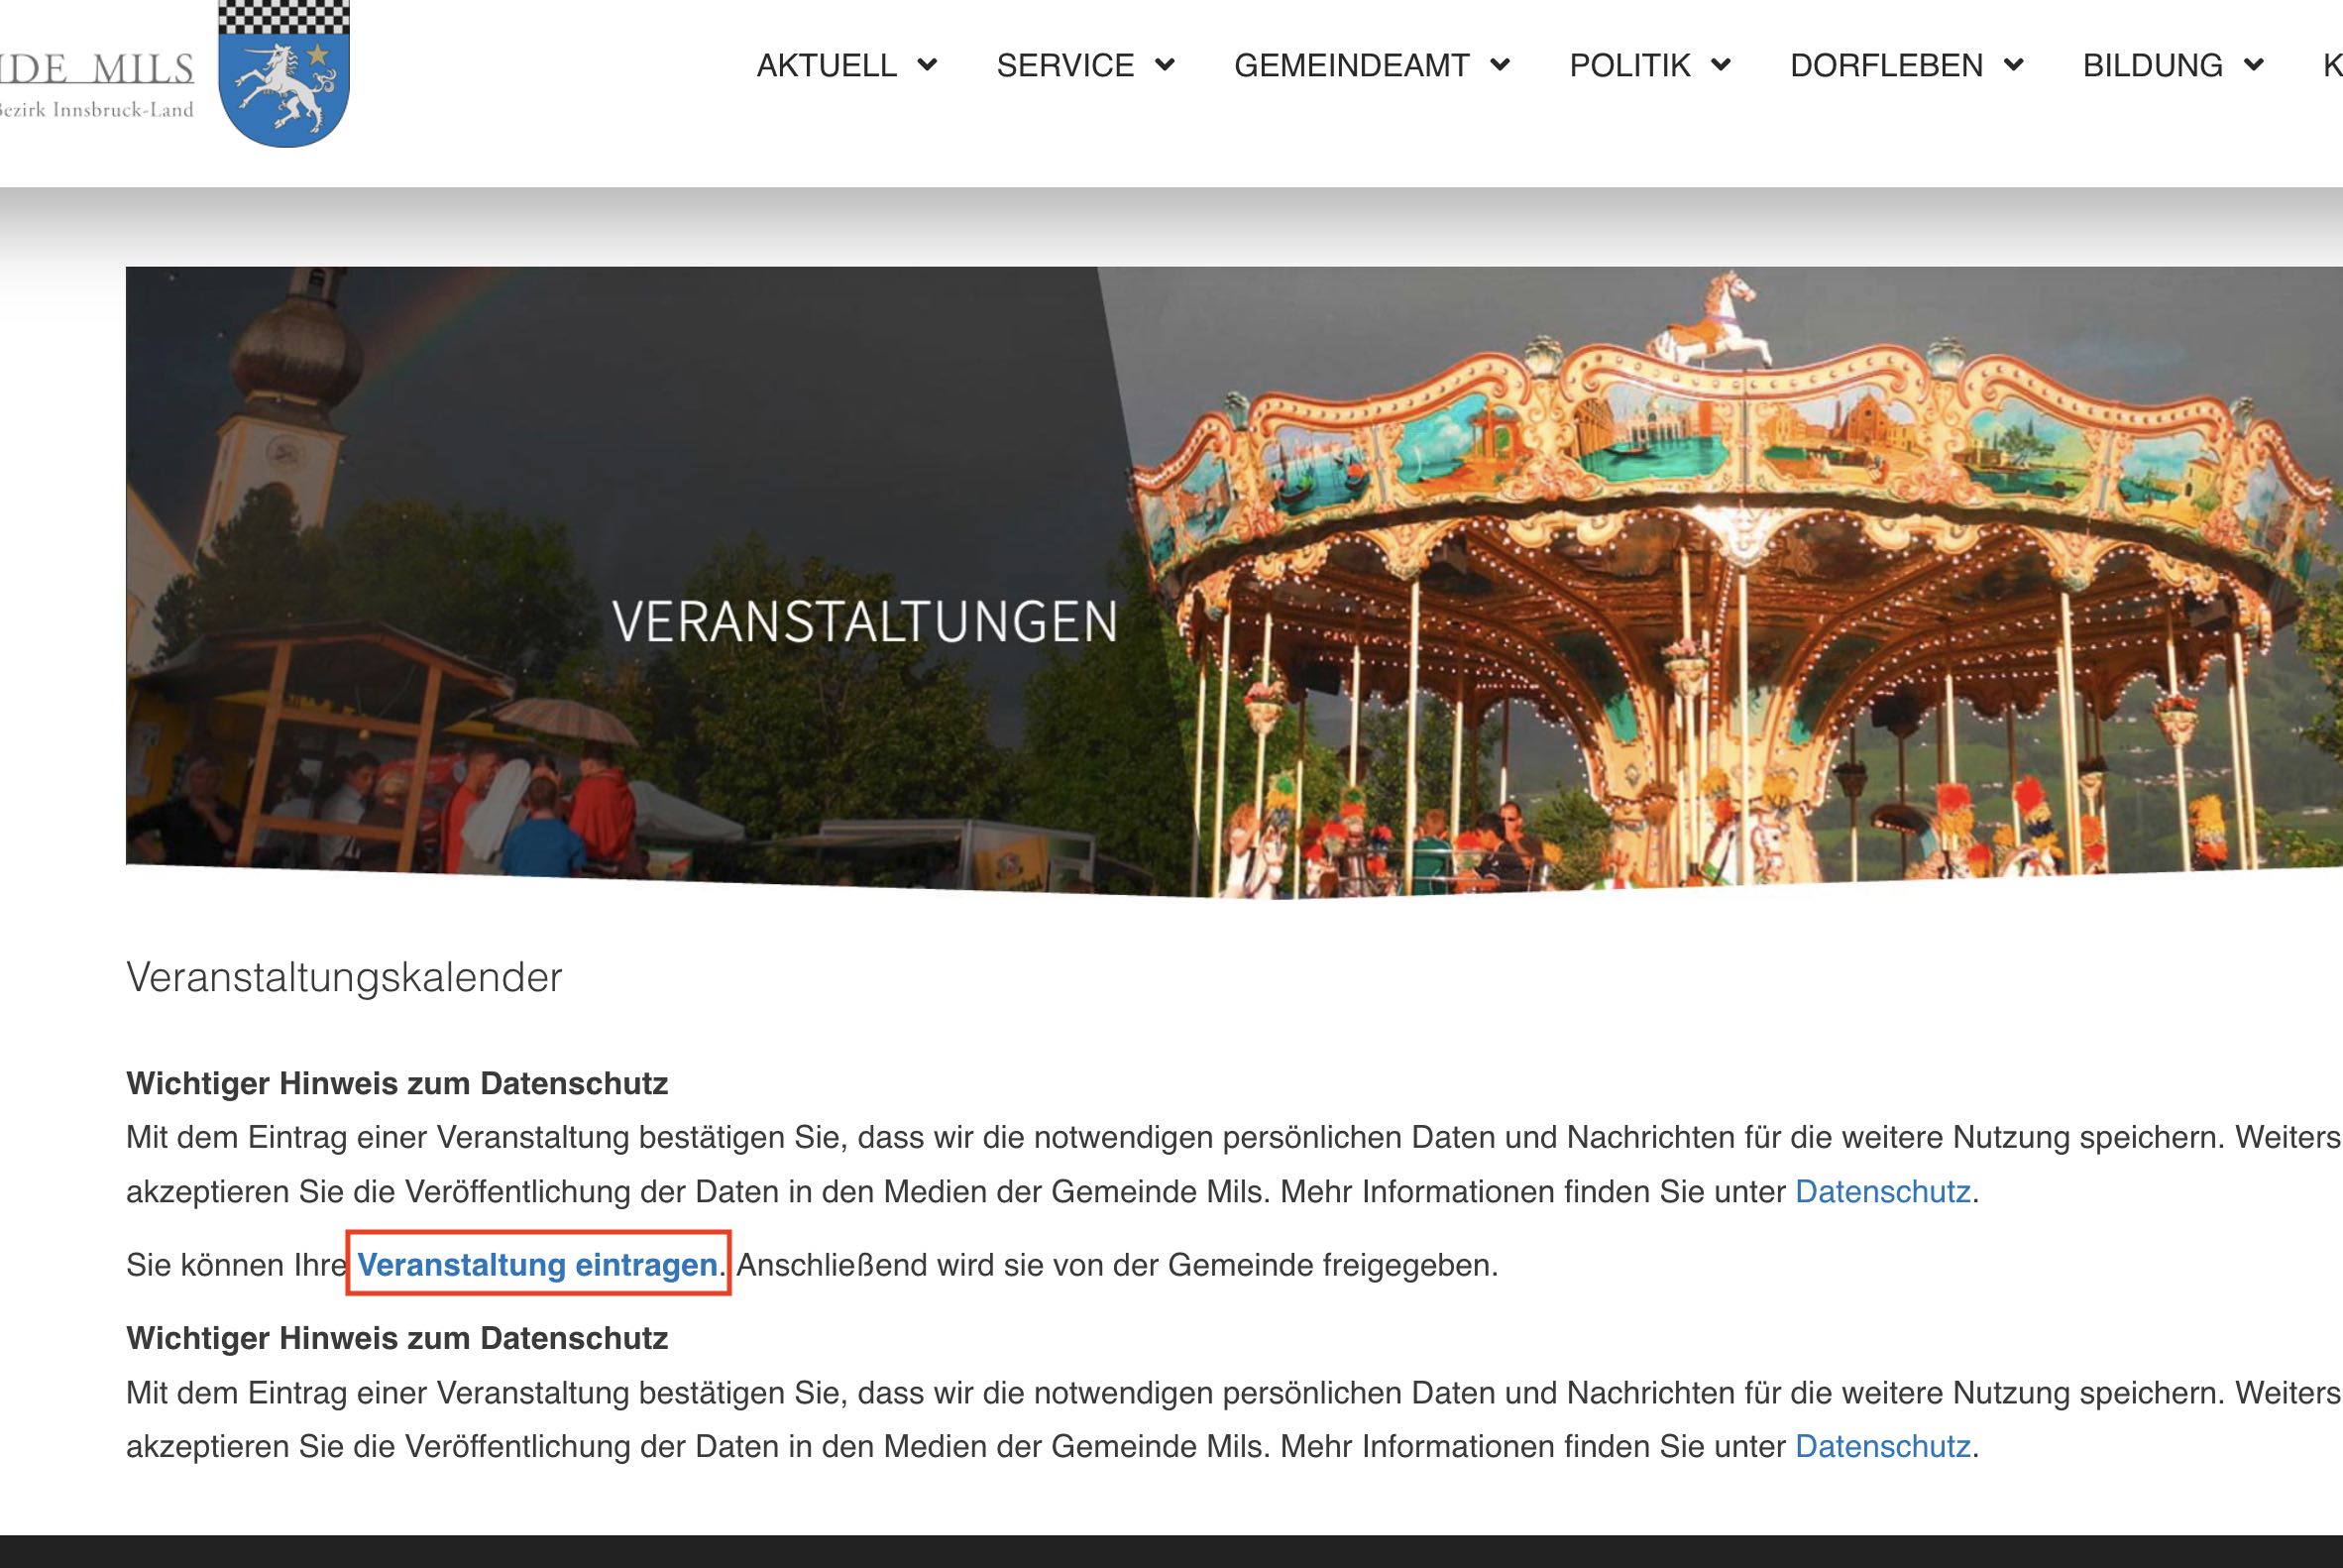Click the VERANSTALTUNGEN banner title
Image resolution: width=2343 pixels, height=1568 pixels.
(x=865, y=621)
